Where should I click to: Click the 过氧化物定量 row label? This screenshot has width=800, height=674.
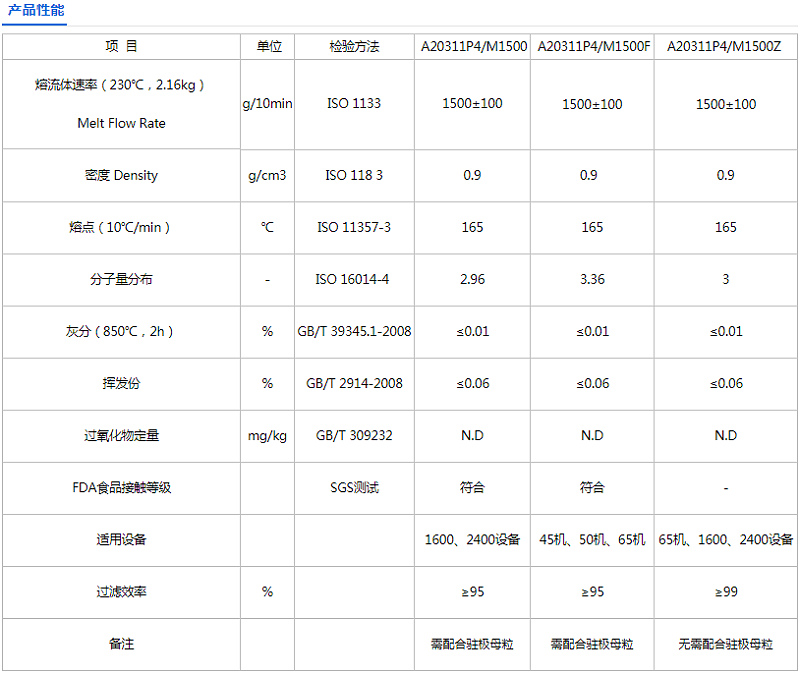point(122,436)
